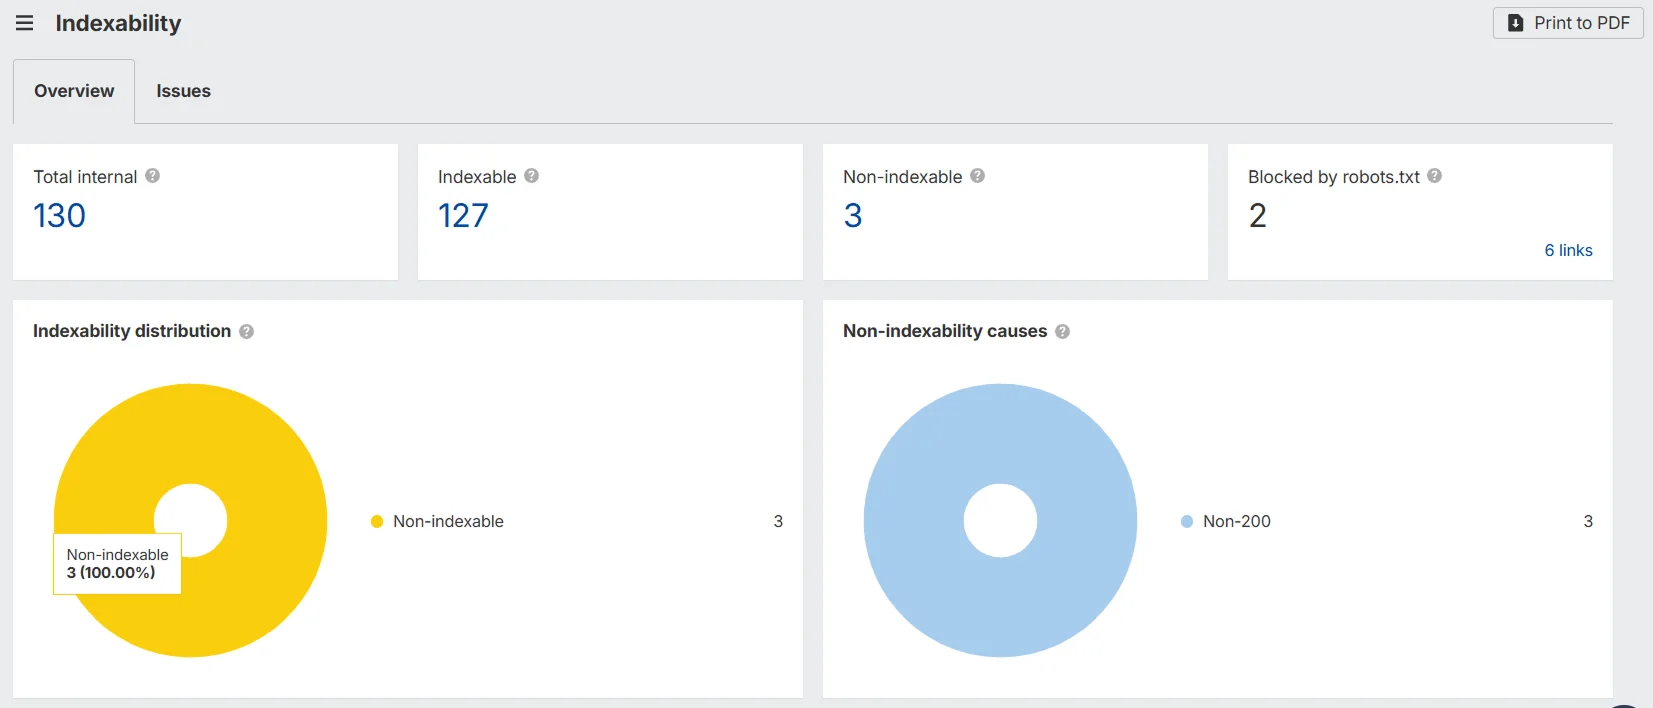Open Indexability distribution help tooltip icon

pos(246,332)
